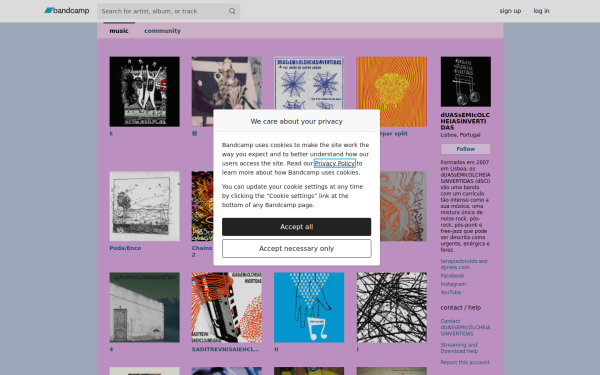This screenshot has height=375, width=600.
Task: Choose Accept necessary only
Action: 297,249
